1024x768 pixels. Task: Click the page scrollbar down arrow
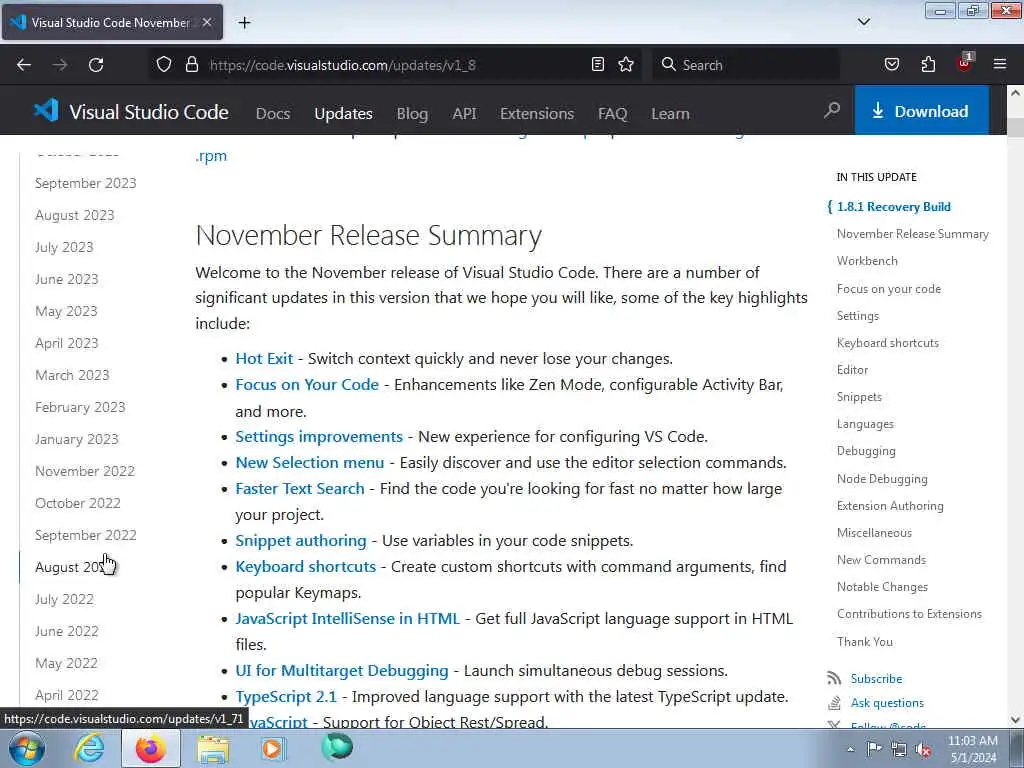click(1015, 720)
